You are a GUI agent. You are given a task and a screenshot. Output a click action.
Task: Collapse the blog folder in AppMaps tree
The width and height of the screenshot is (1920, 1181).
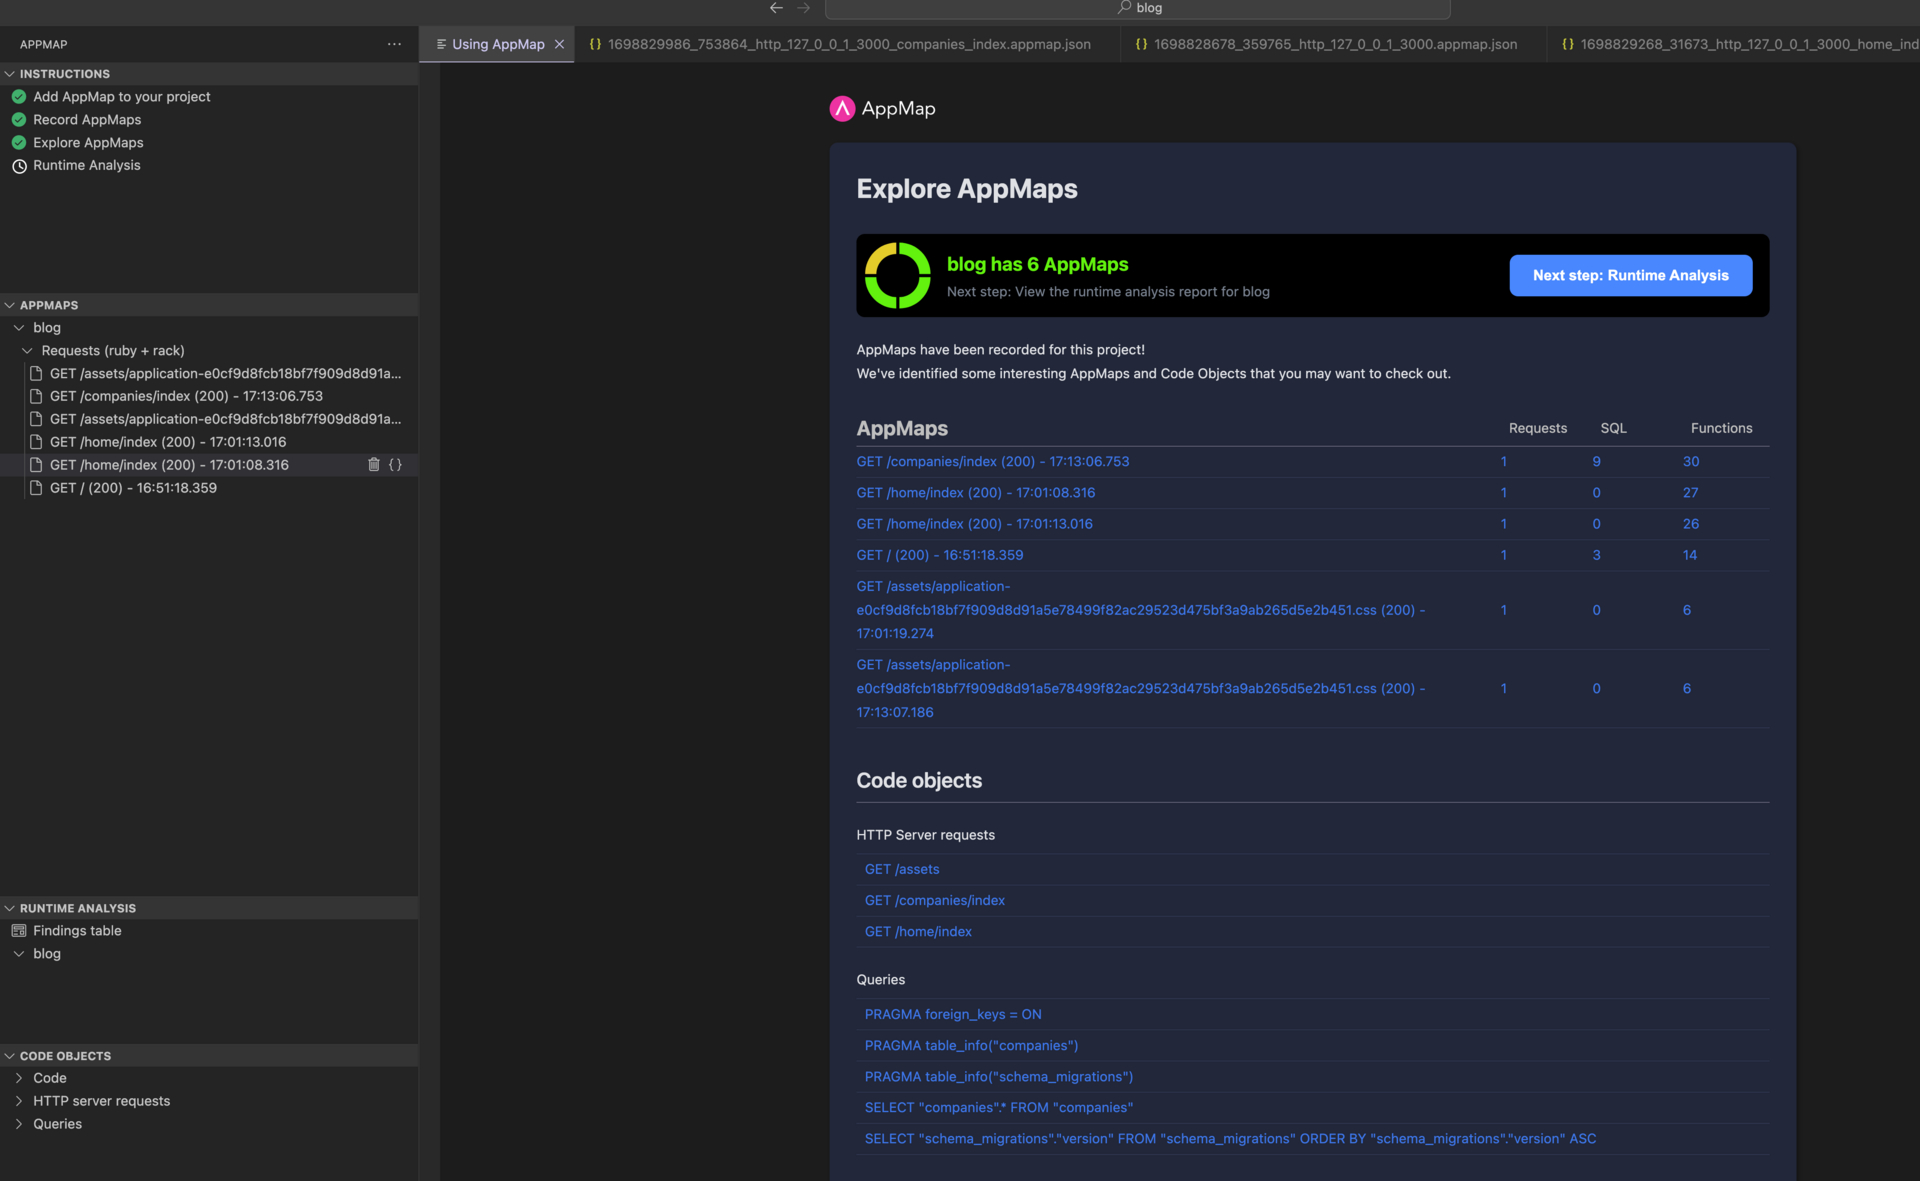[19, 328]
